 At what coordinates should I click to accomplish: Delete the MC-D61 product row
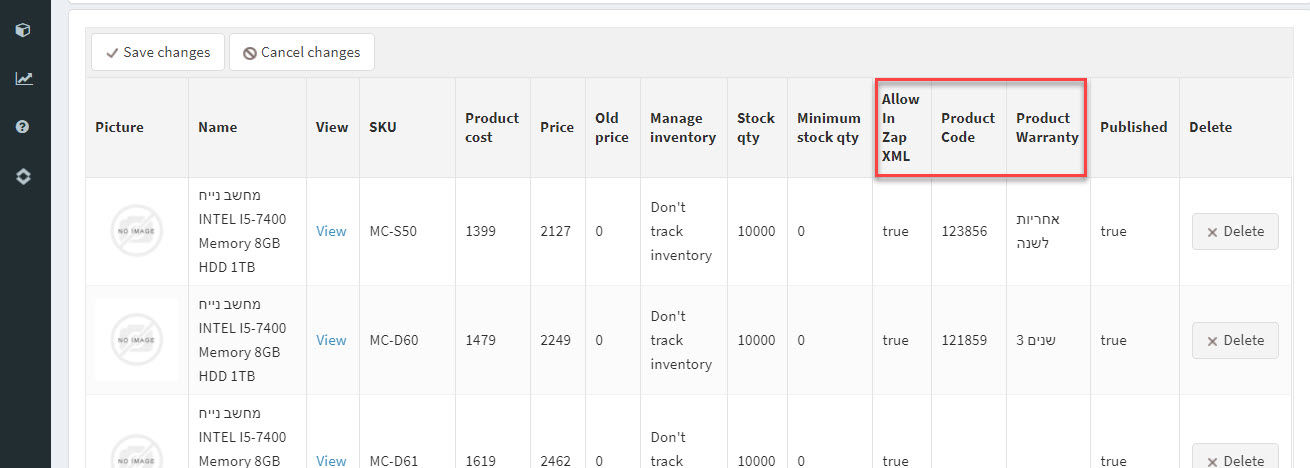(1235, 457)
